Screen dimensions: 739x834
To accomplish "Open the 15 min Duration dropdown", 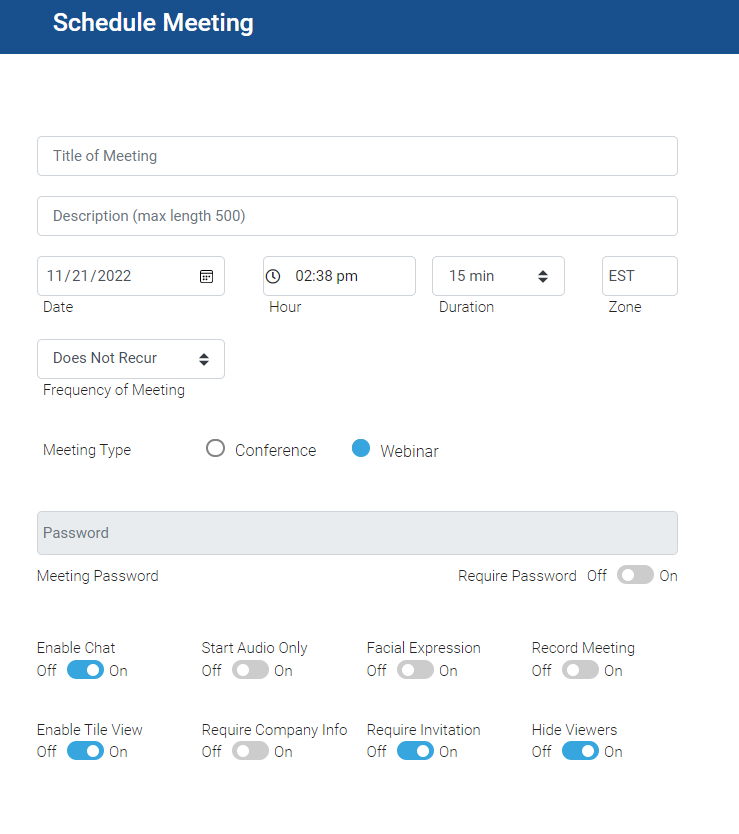I will point(498,275).
